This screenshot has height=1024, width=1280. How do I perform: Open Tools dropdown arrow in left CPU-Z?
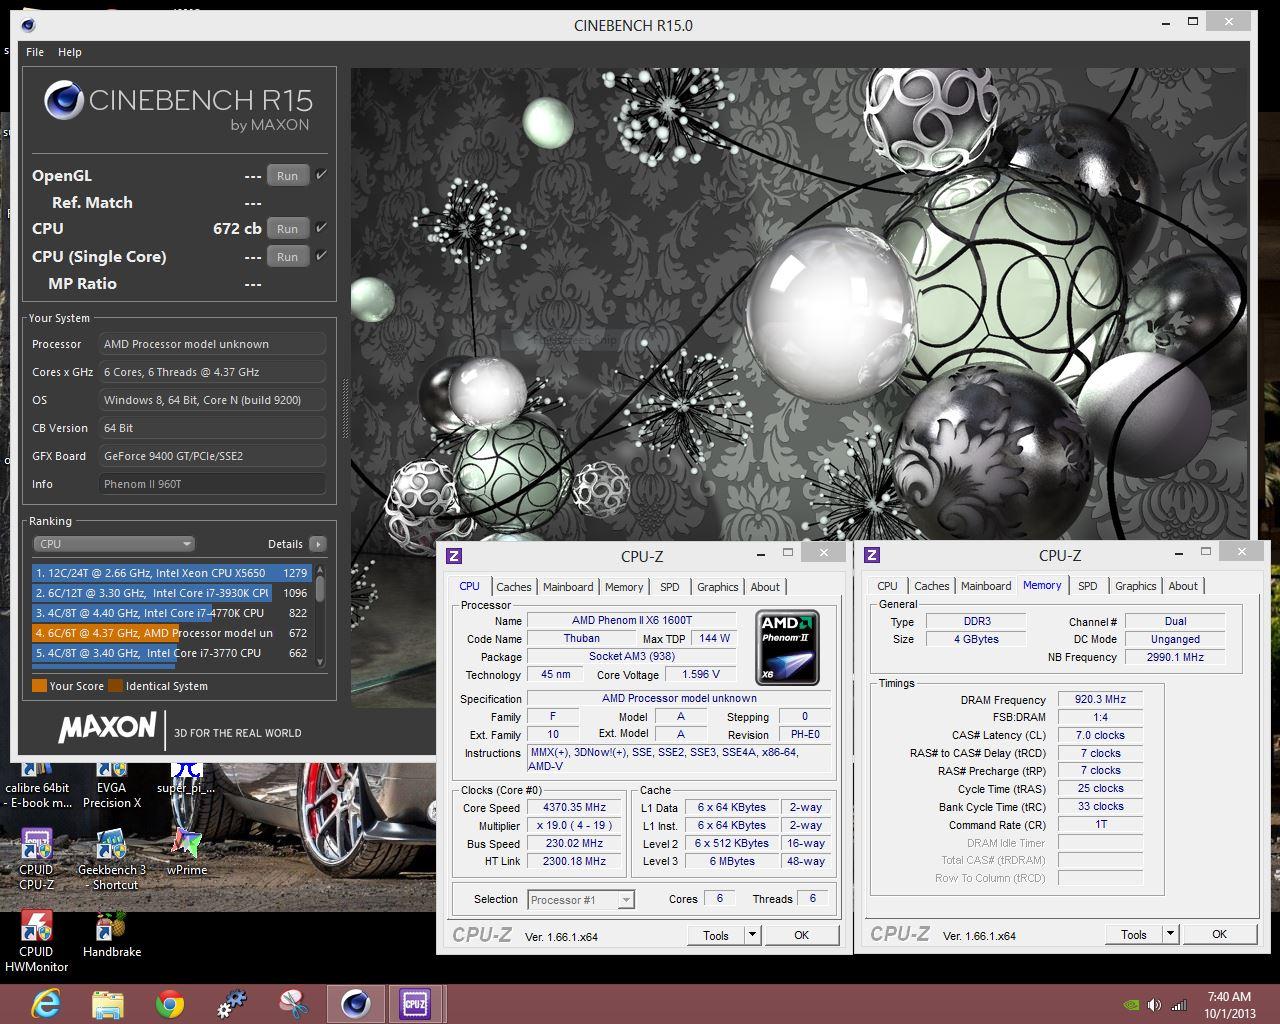752,935
